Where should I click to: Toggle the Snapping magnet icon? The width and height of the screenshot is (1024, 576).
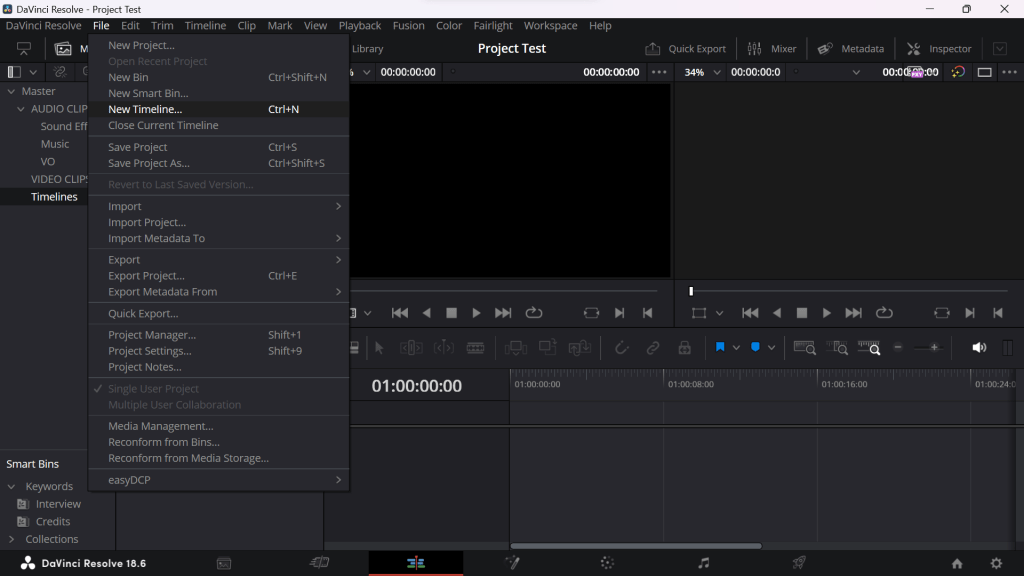tap(621, 348)
